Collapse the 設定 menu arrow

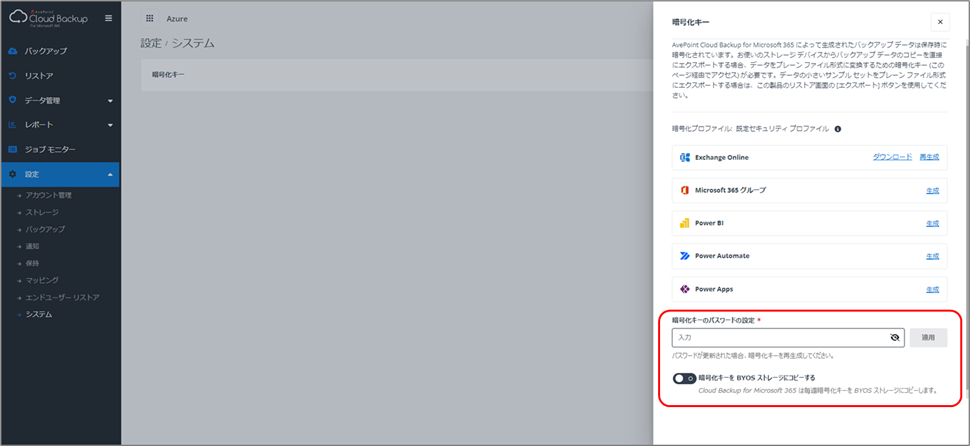[x=110, y=175]
